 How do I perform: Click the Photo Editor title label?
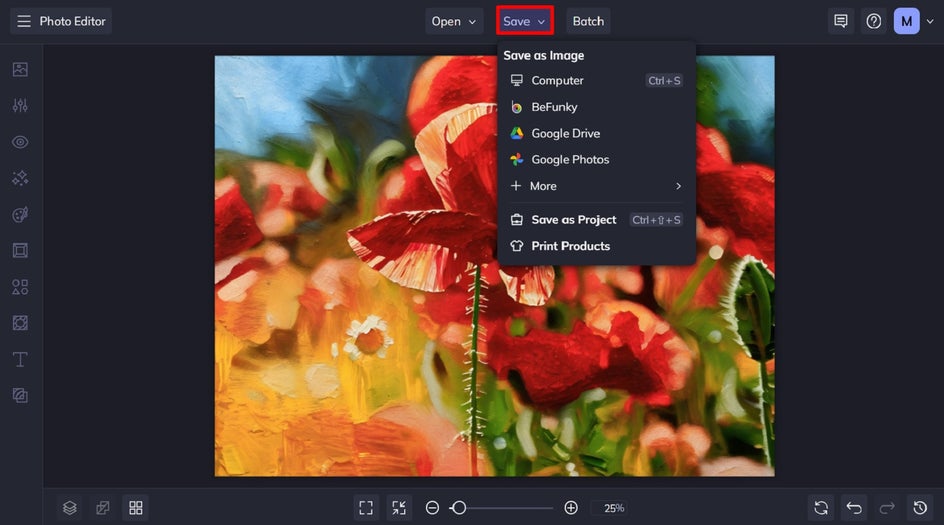tap(72, 22)
